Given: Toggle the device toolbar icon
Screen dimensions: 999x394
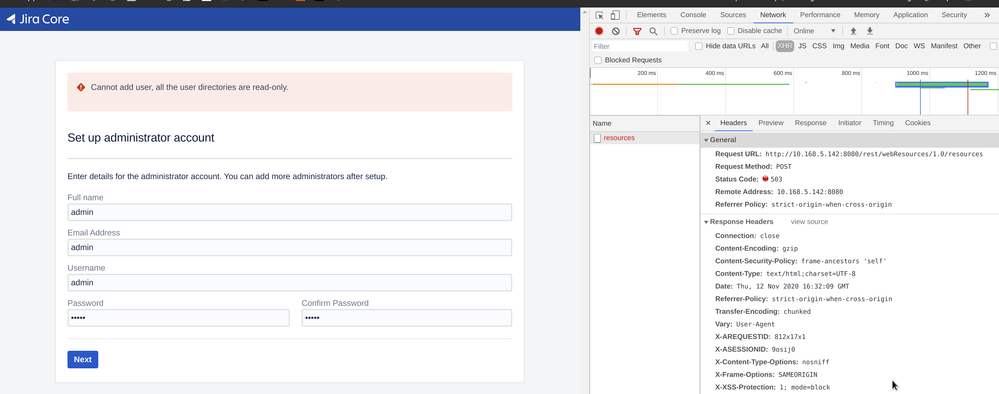Looking at the screenshot, I should click(615, 15).
